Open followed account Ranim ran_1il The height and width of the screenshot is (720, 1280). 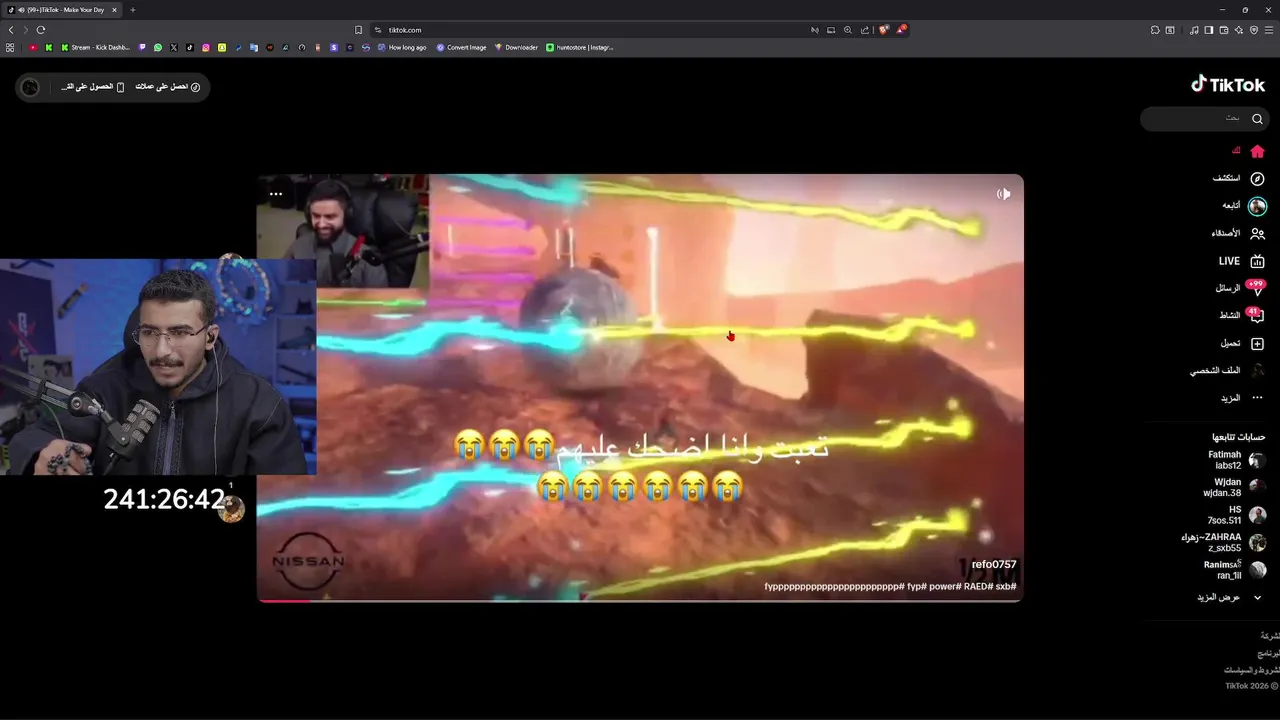point(1235,570)
